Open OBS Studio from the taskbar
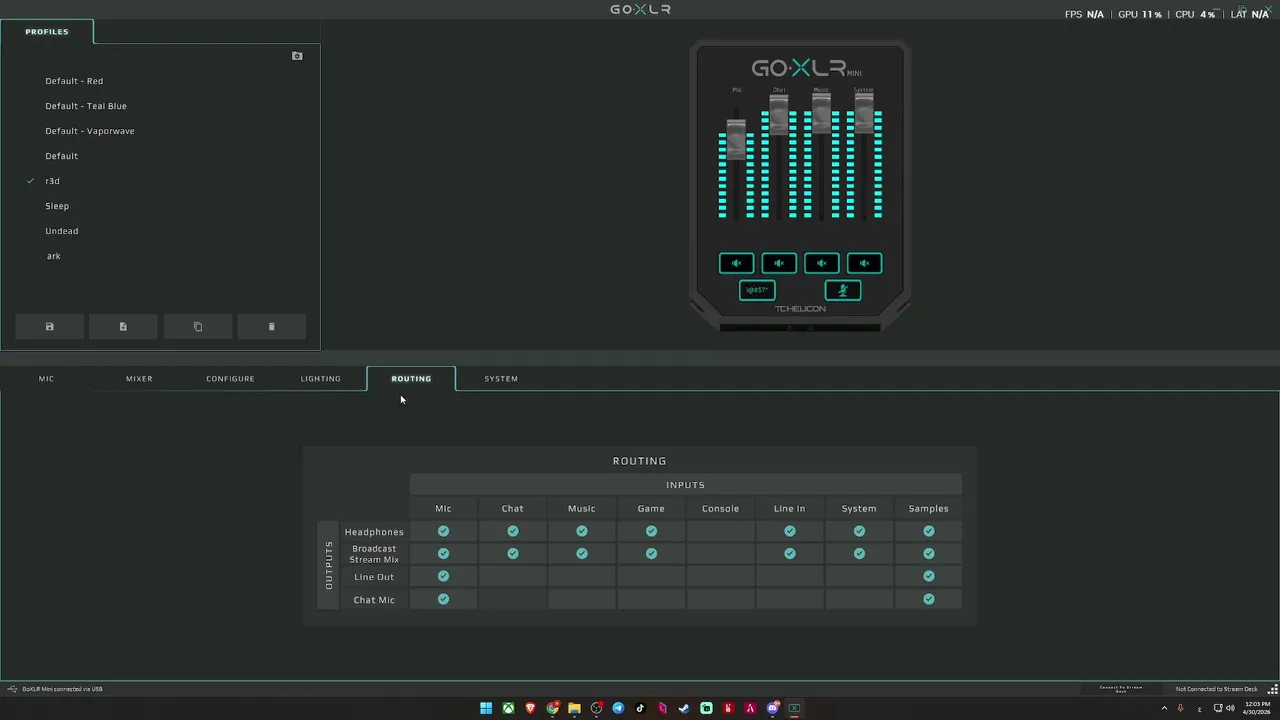The image size is (1280, 720). point(596,708)
